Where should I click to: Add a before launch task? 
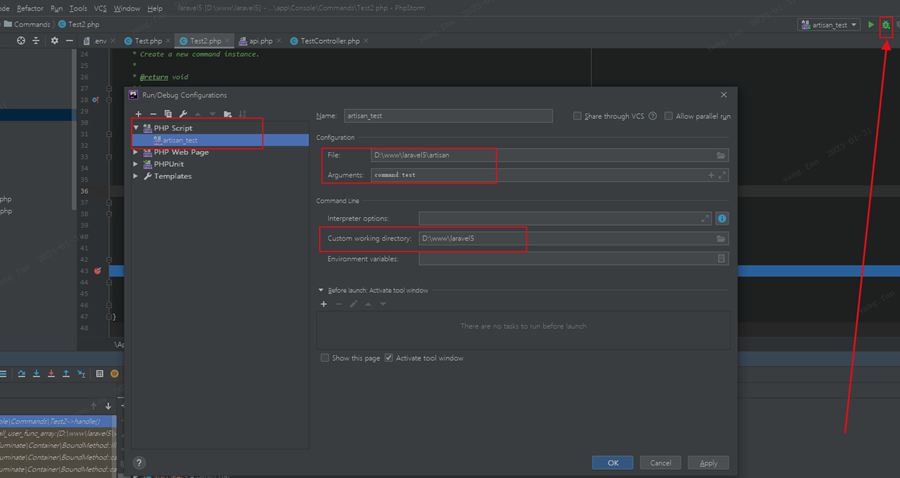coord(324,304)
